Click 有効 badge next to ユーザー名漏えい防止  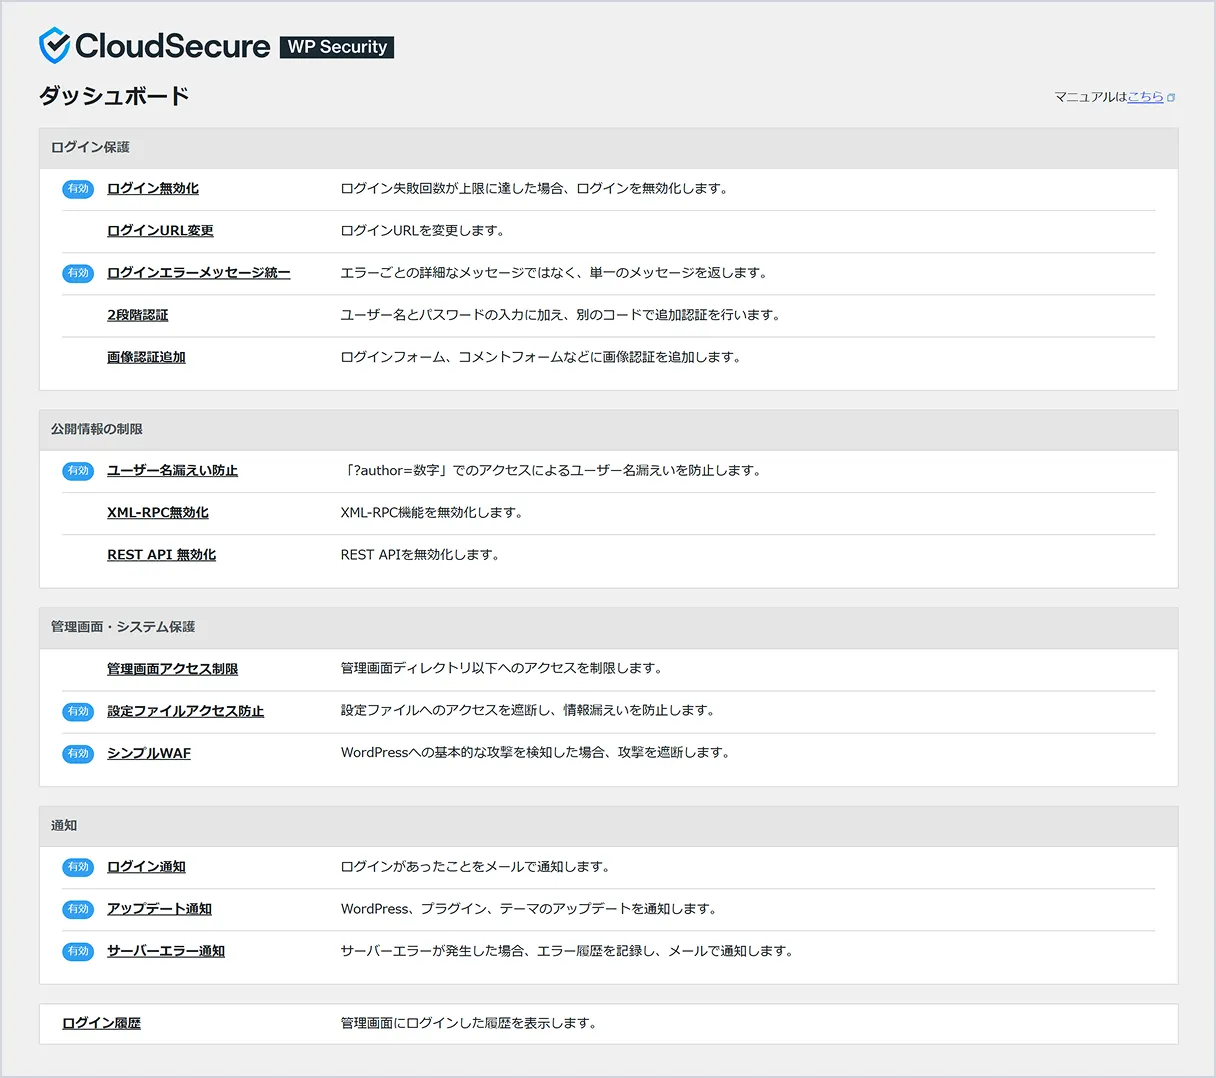click(78, 470)
